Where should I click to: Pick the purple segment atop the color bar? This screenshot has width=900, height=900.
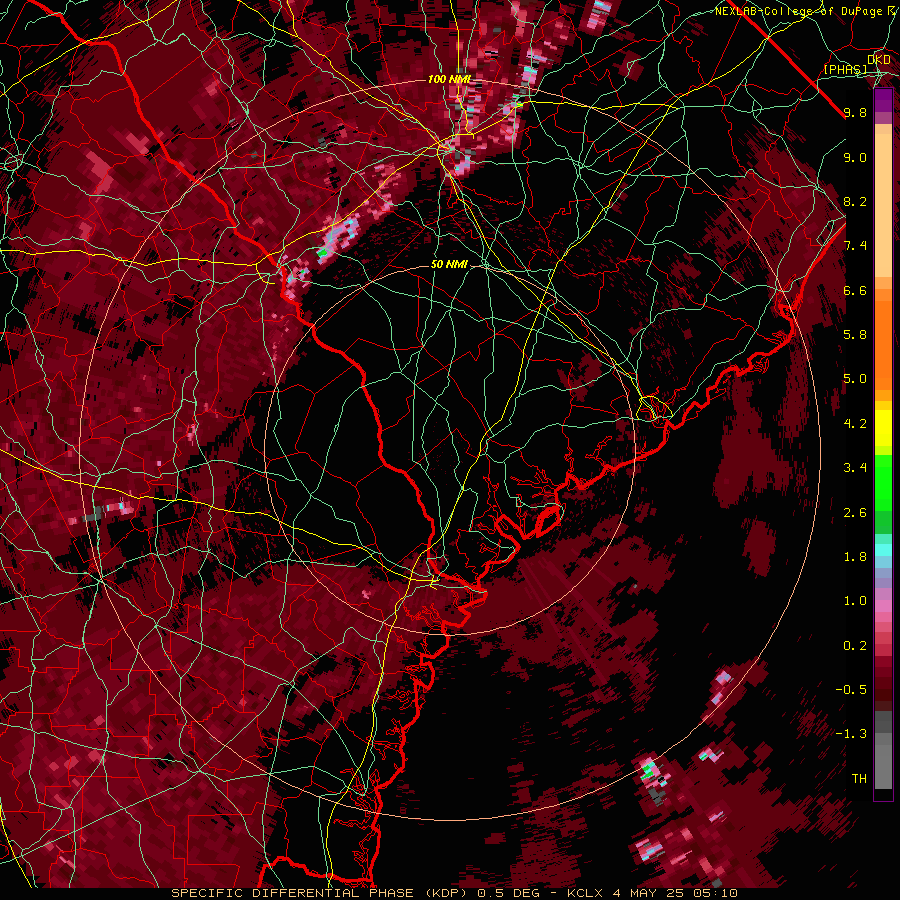[883, 100]
